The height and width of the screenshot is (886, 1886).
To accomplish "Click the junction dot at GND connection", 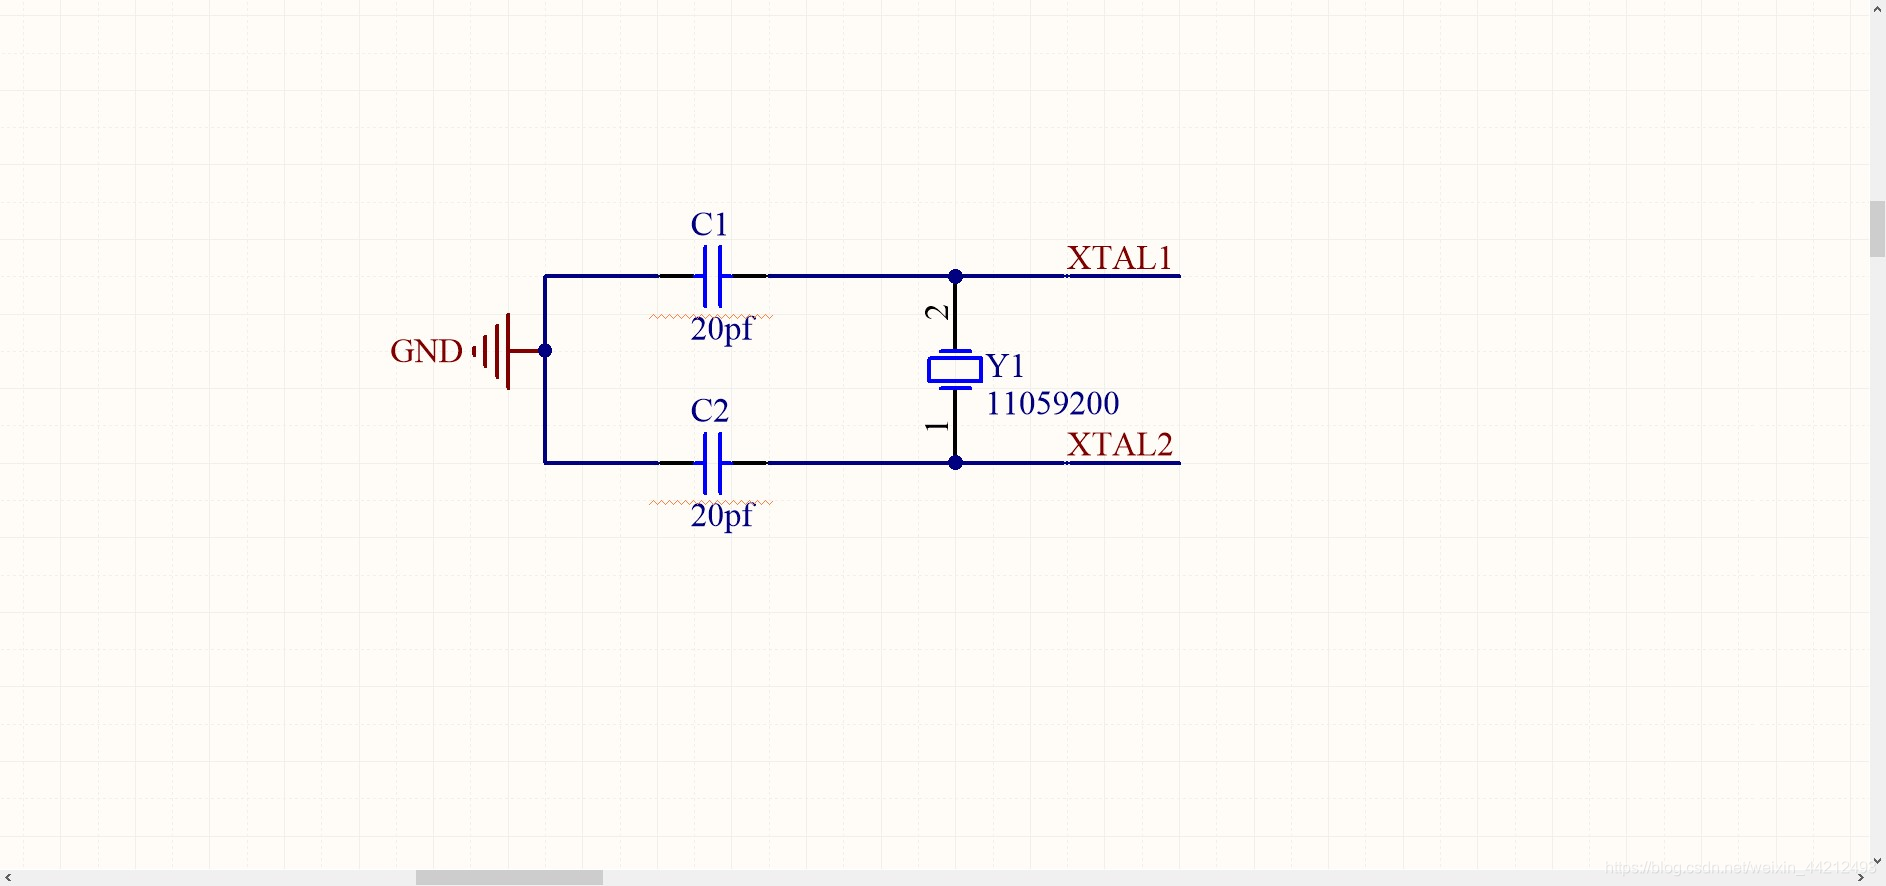I will point(545,350).
